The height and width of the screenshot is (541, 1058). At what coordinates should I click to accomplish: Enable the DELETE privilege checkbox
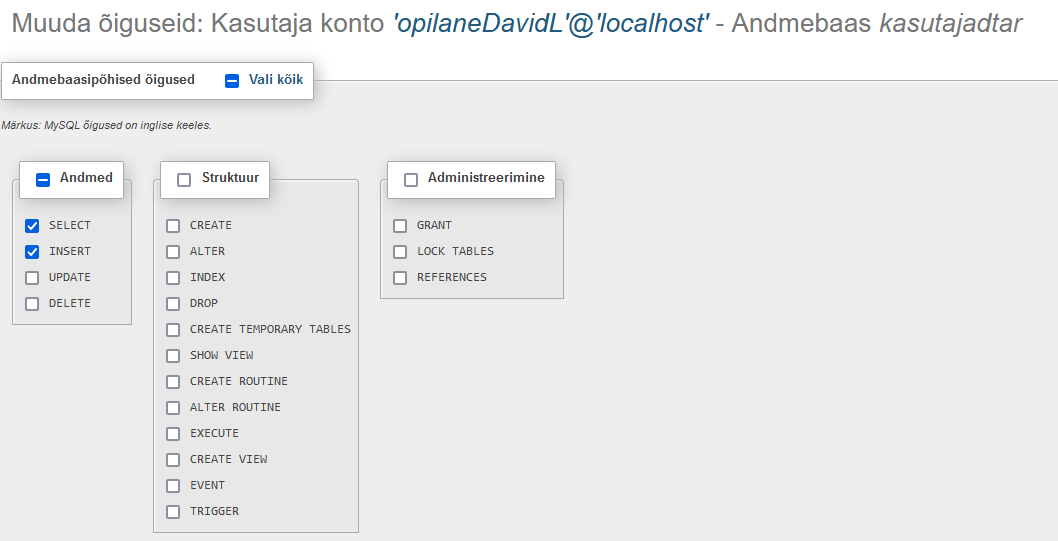coord(32,304)
